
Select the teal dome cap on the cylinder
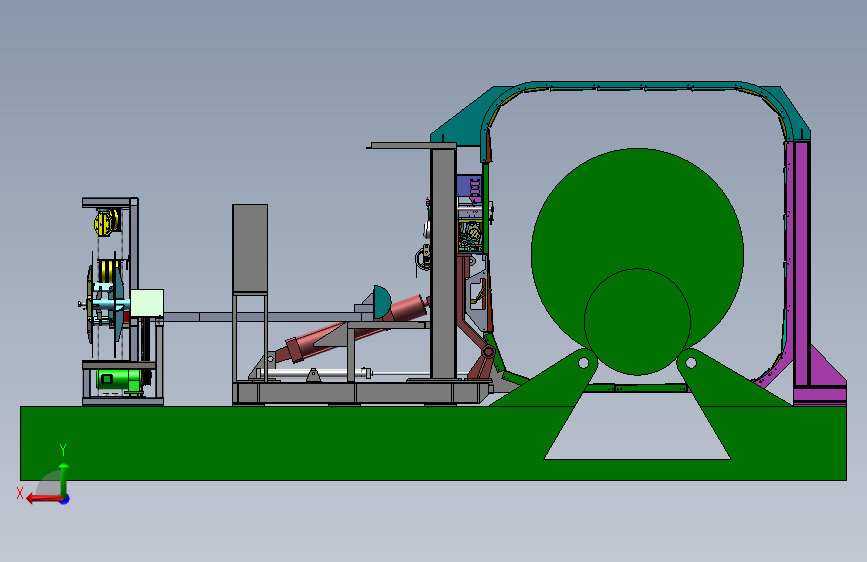coord(382,302)
